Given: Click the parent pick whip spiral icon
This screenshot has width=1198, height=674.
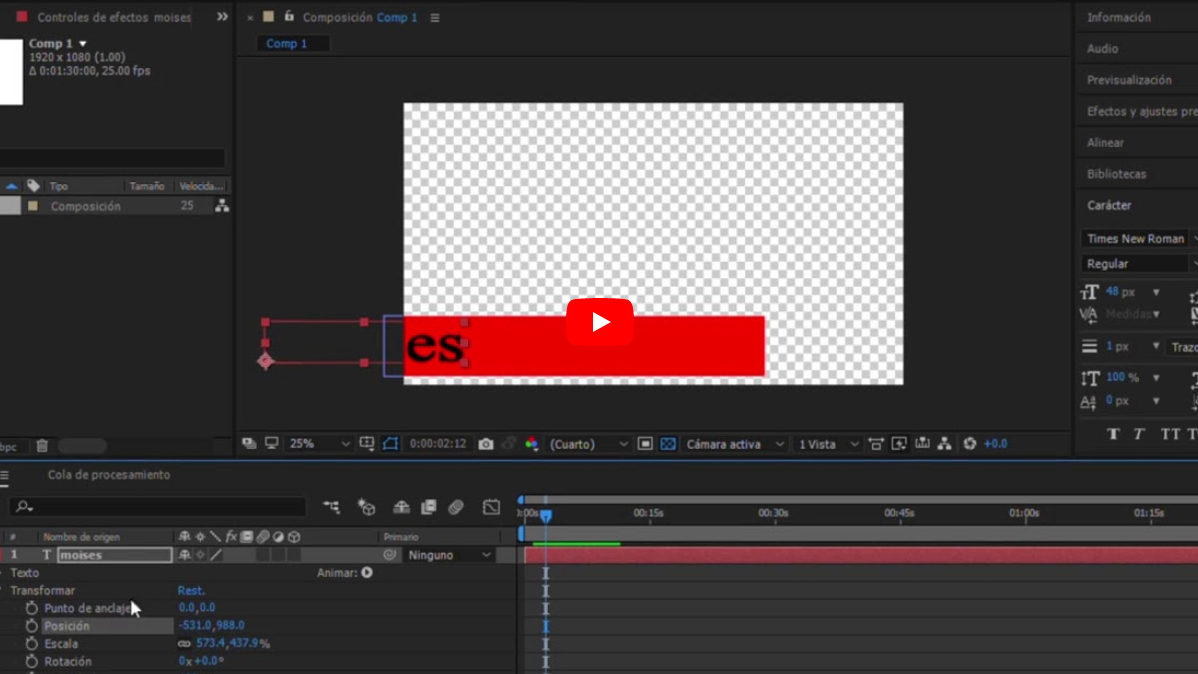Looking at the screenshot, I should coord(390,555).
